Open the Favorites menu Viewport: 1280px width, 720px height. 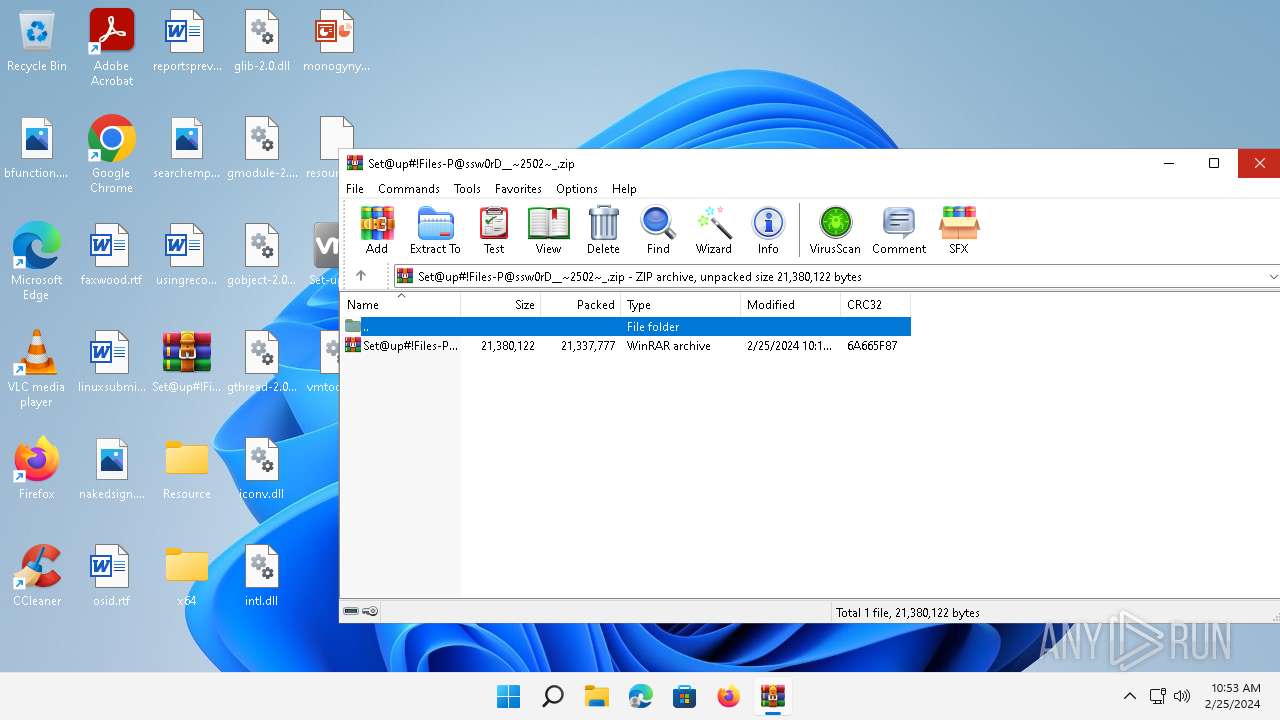point(518,189)
